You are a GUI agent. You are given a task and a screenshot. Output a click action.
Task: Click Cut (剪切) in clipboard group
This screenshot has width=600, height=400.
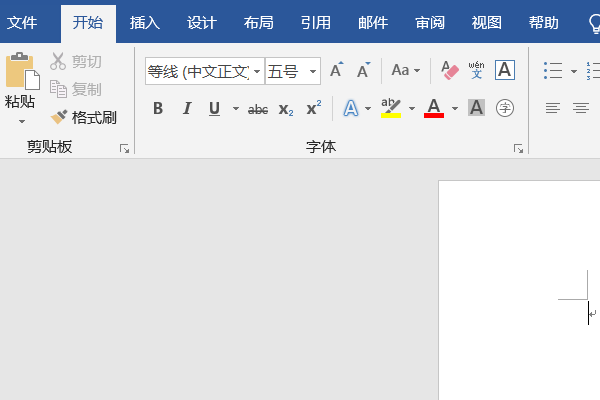point(76,62)
